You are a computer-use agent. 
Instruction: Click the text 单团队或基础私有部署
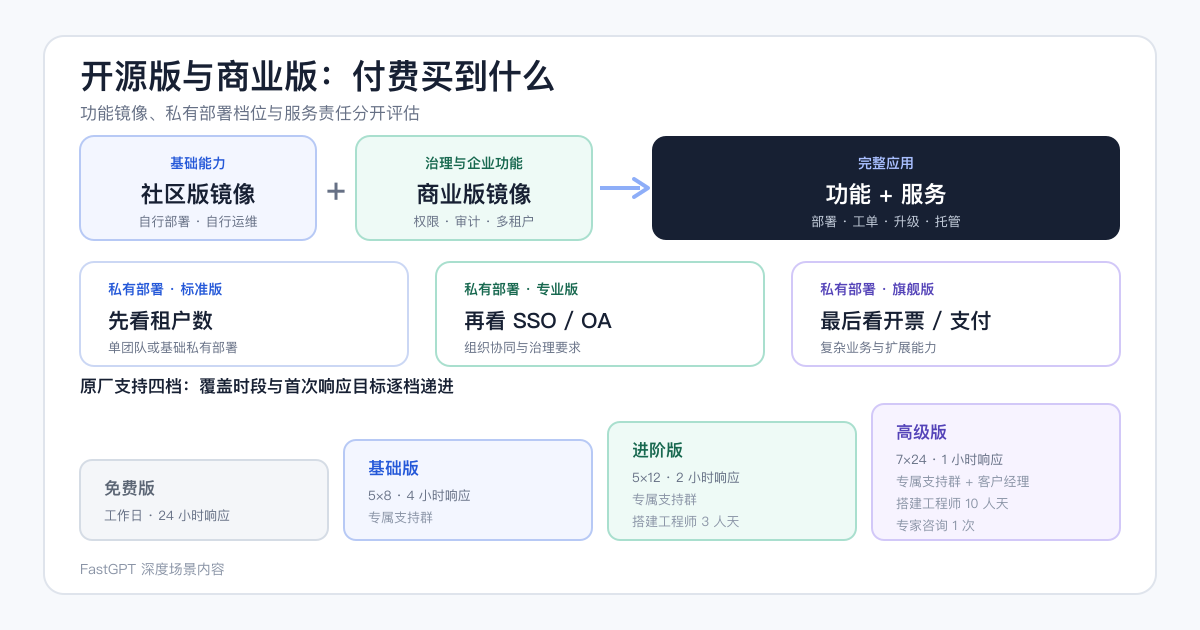[173, 348]
